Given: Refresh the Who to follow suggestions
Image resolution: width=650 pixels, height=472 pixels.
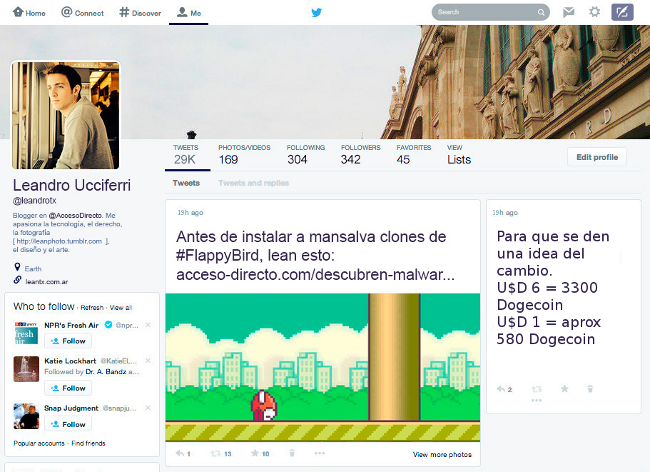Looking at the screenshot, I should (92, 307).
